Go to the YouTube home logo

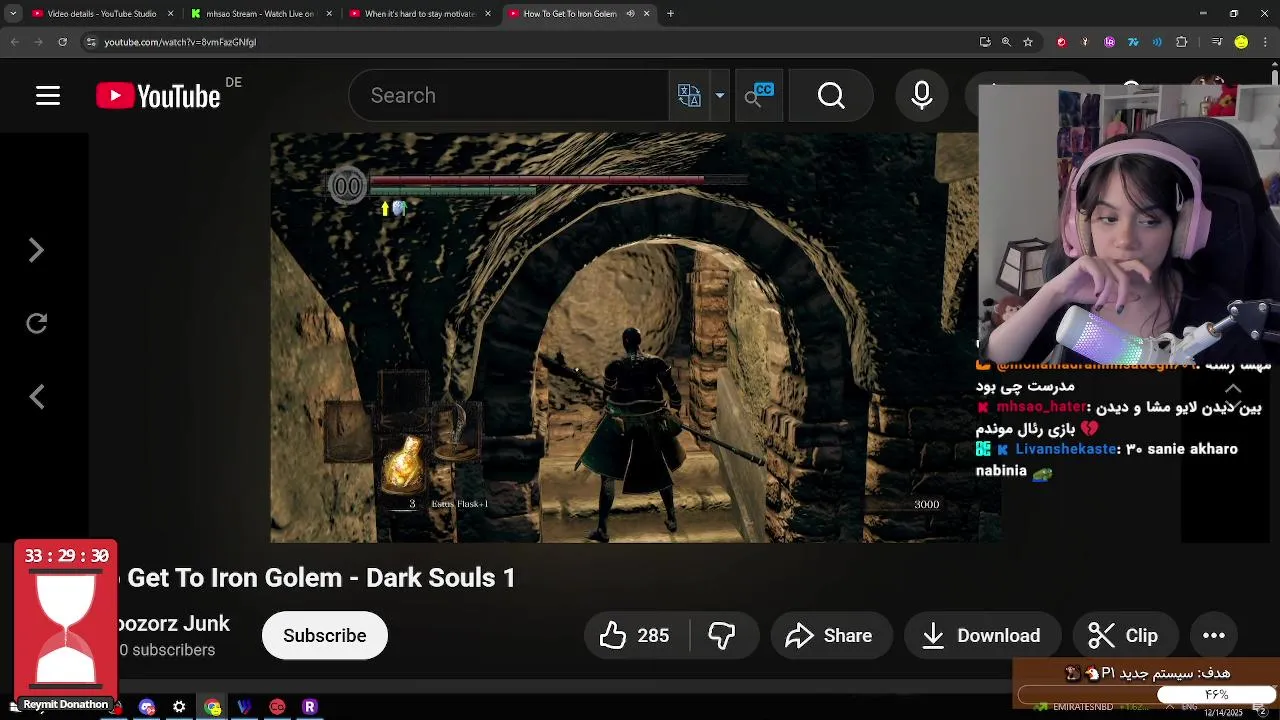(158, 96)
